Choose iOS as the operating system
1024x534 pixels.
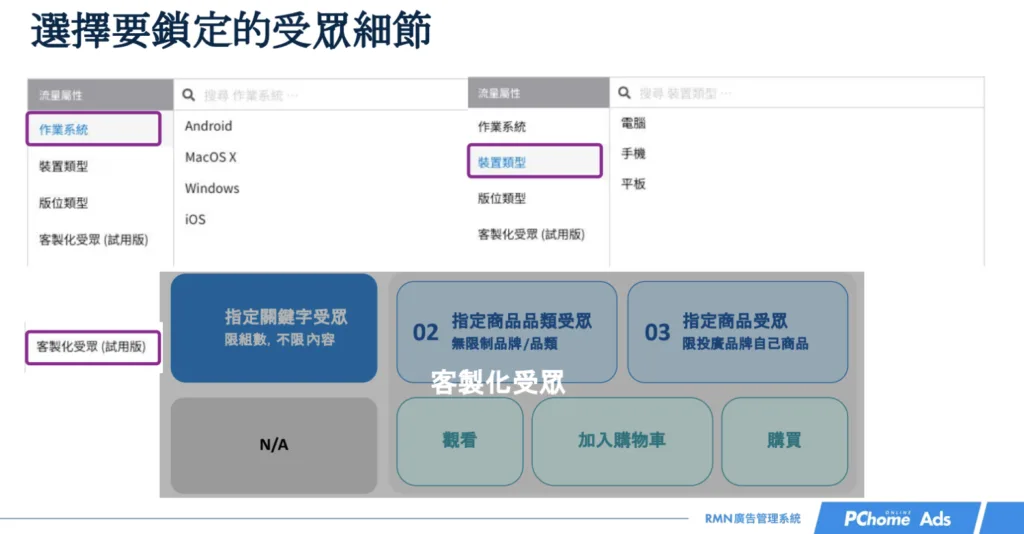point(195,219)
